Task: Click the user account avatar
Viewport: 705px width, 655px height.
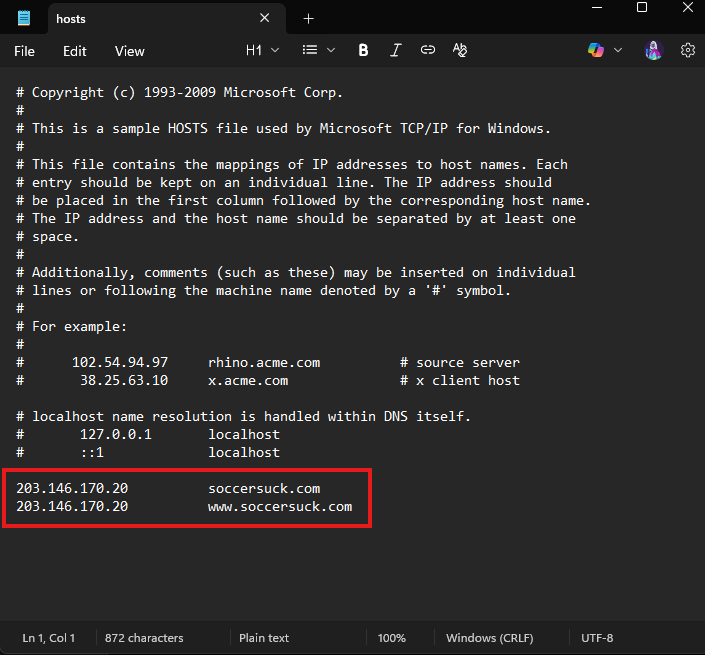Action: point(654,50)
